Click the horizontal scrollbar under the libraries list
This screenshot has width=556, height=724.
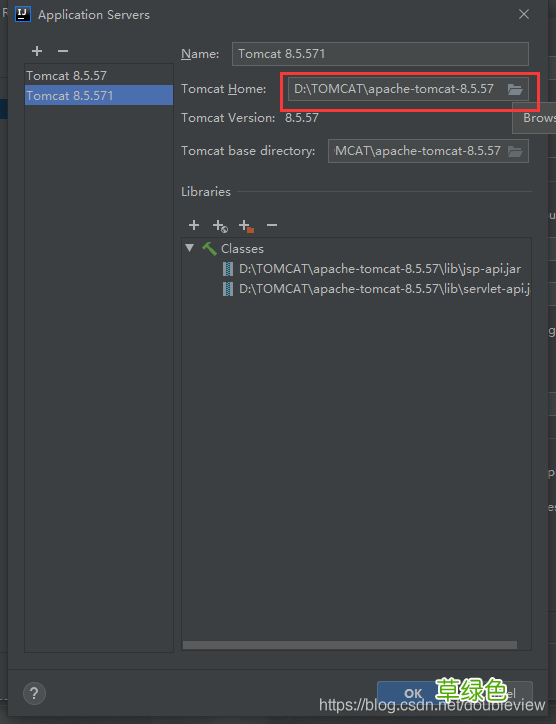coord(350,645)
